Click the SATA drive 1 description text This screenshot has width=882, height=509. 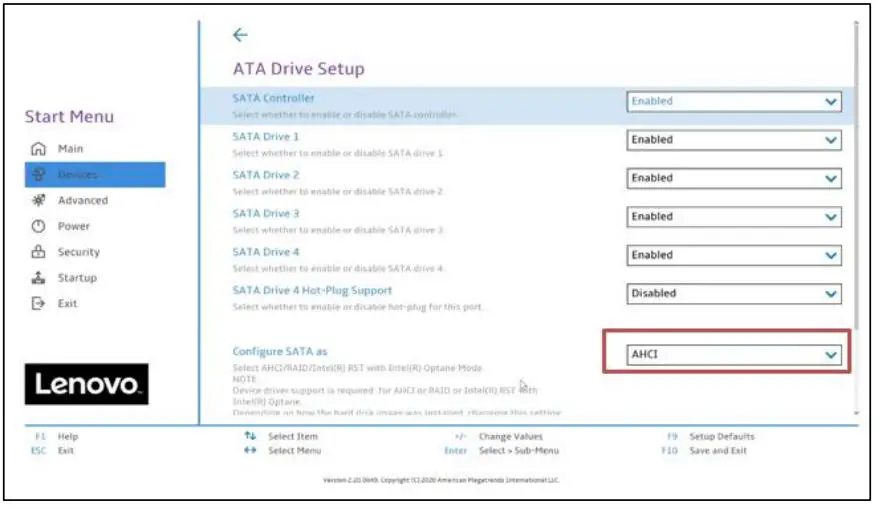point(338,153)
